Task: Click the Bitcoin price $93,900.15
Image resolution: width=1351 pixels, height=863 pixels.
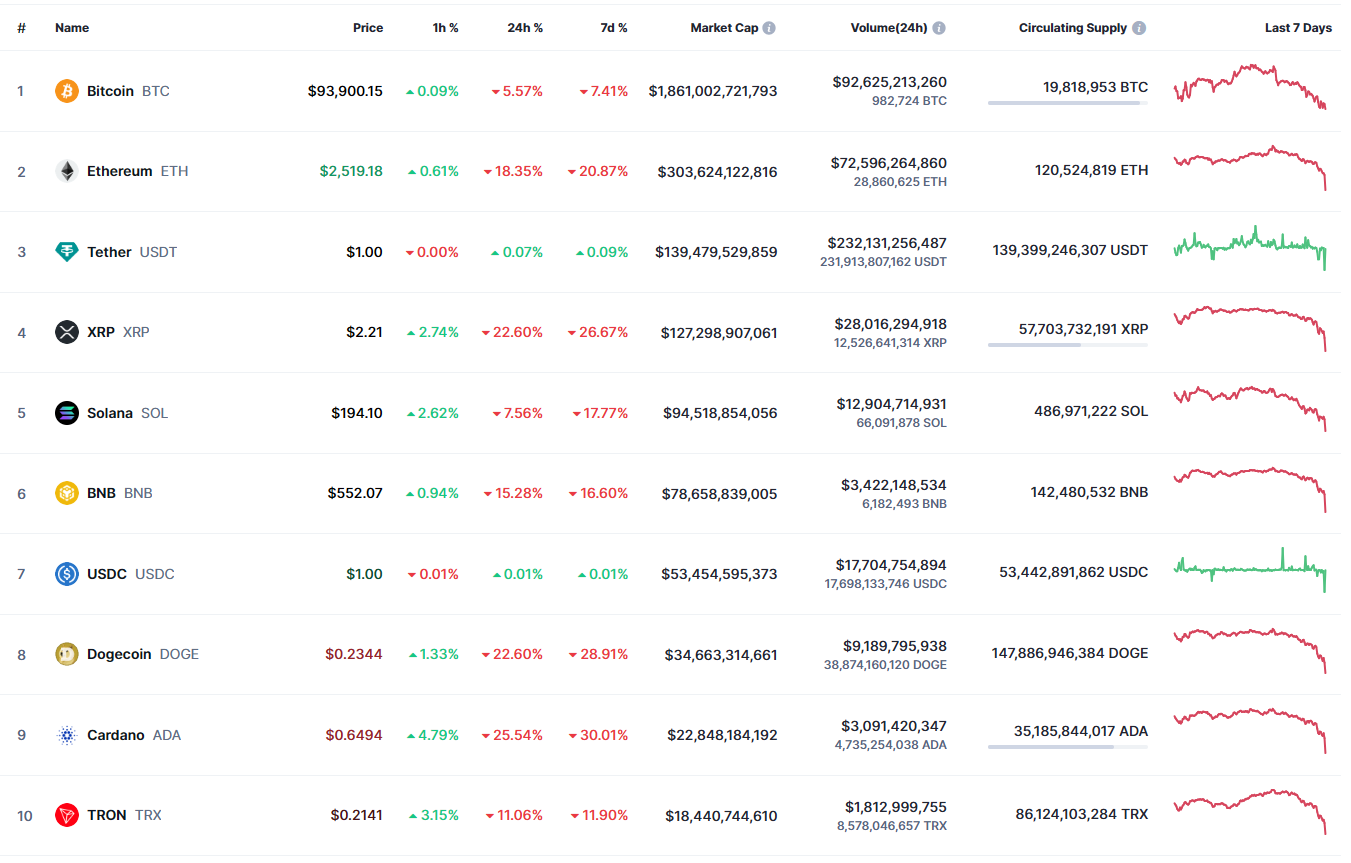Action: [345, 91]
